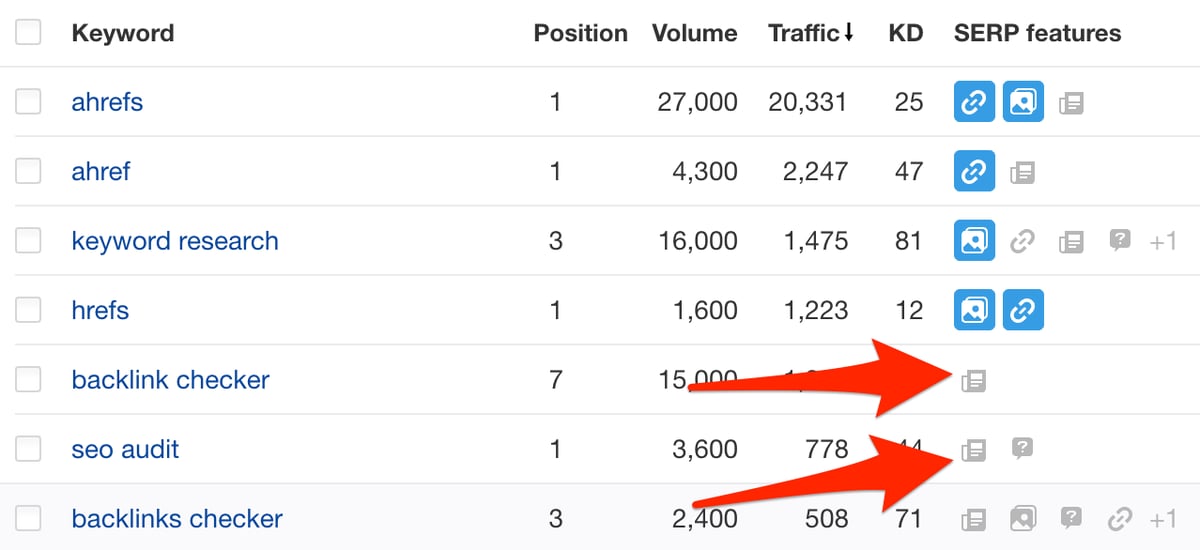Open the seo audit keyword link
Viewport: 1200px width, 550px height.
click(x=125, y=449)
